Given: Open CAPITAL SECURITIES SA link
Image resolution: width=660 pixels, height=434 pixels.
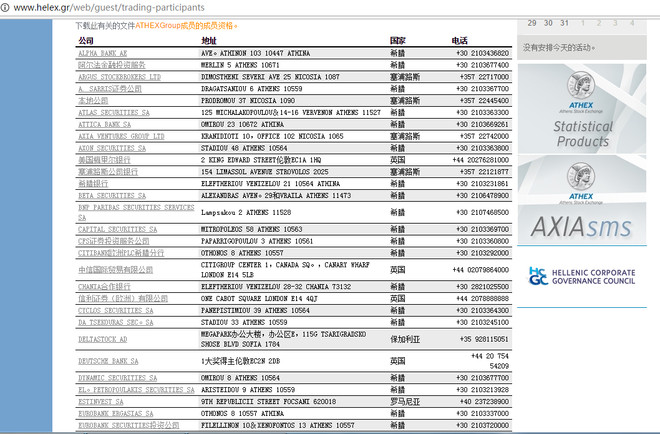Looking at the screenshot, I should tap(117, 229).
